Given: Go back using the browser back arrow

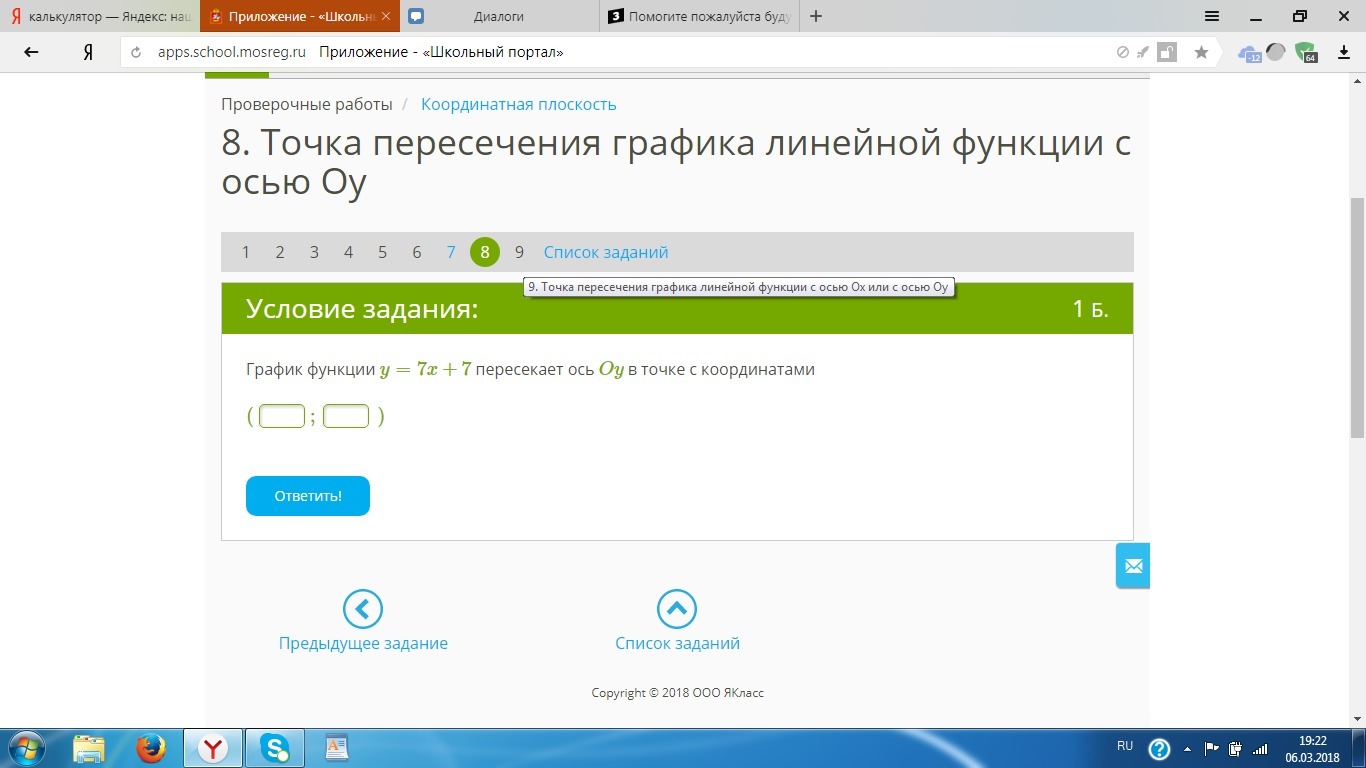Looking at the screenshot, I should [x=31, y=52].
